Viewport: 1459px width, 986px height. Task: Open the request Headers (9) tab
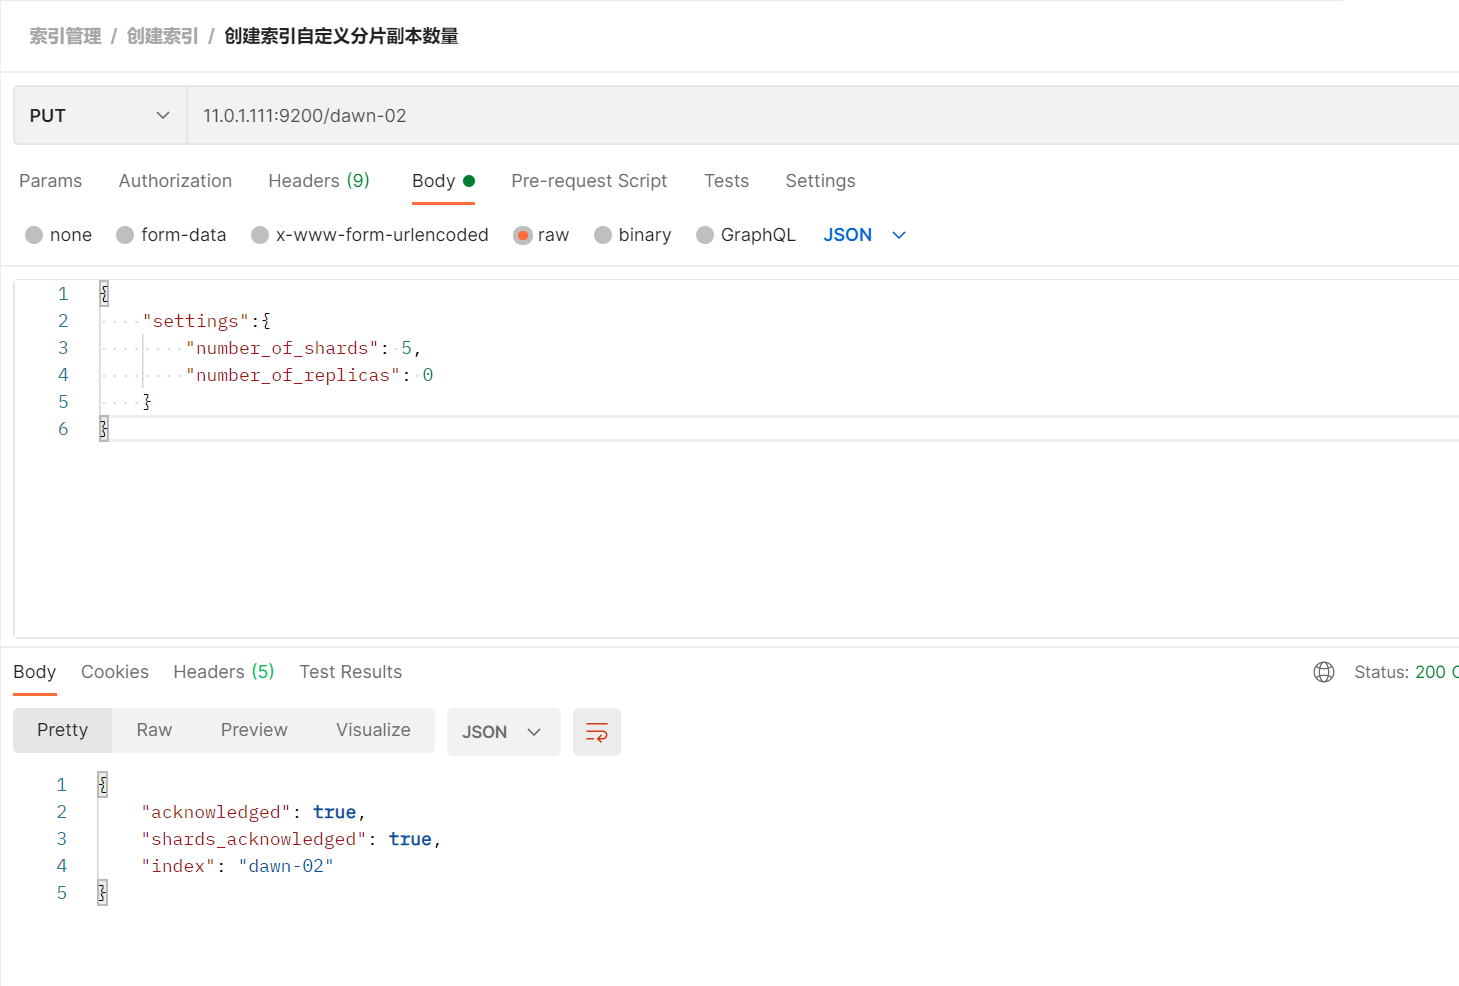click(319, 181)
